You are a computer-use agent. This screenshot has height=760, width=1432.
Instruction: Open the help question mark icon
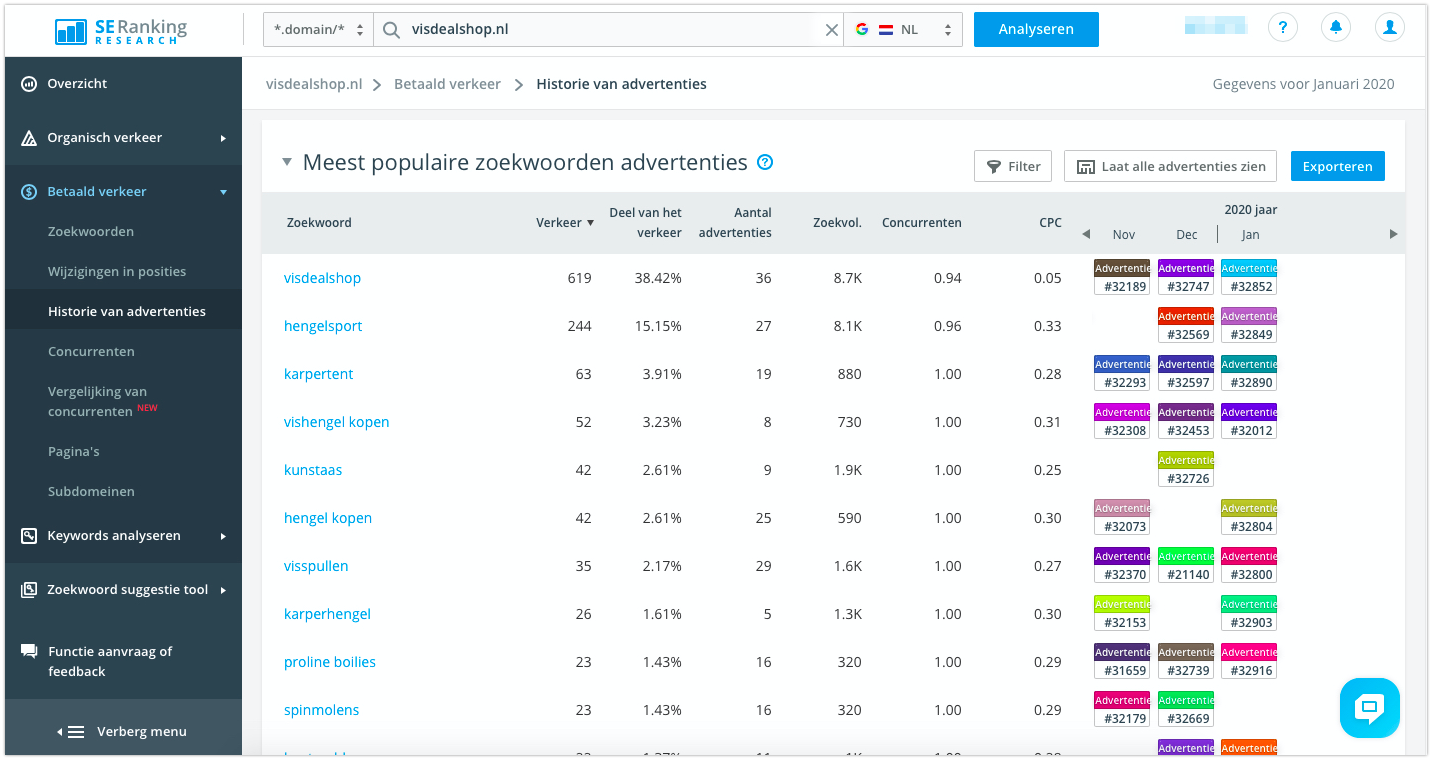(x=1283, y=28)
